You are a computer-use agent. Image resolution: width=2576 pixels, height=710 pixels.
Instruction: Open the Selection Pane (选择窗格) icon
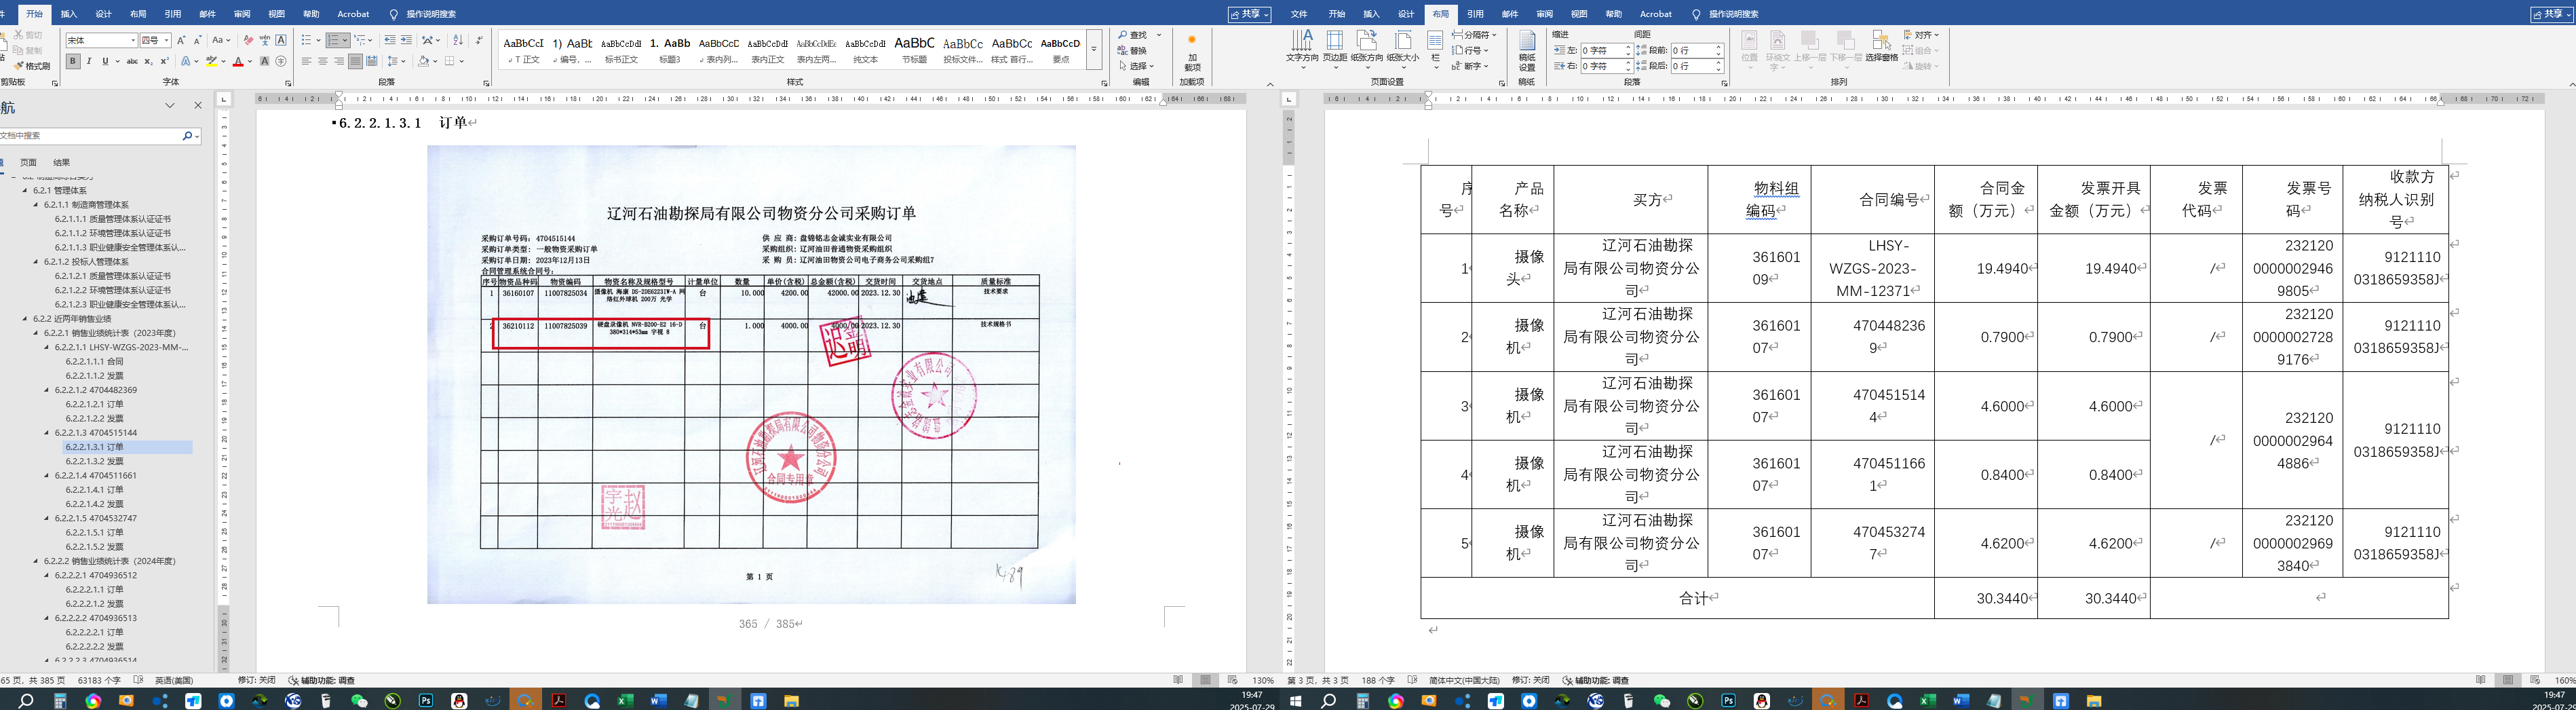(x=1881, y=40)
